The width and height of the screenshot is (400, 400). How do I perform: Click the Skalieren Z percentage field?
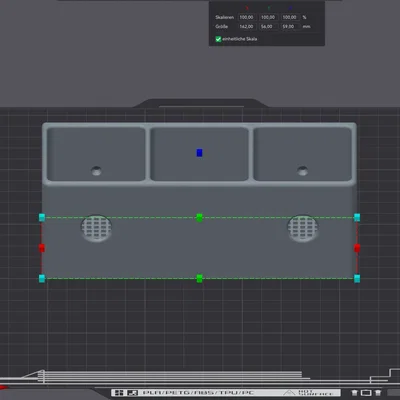coord(289,17)
